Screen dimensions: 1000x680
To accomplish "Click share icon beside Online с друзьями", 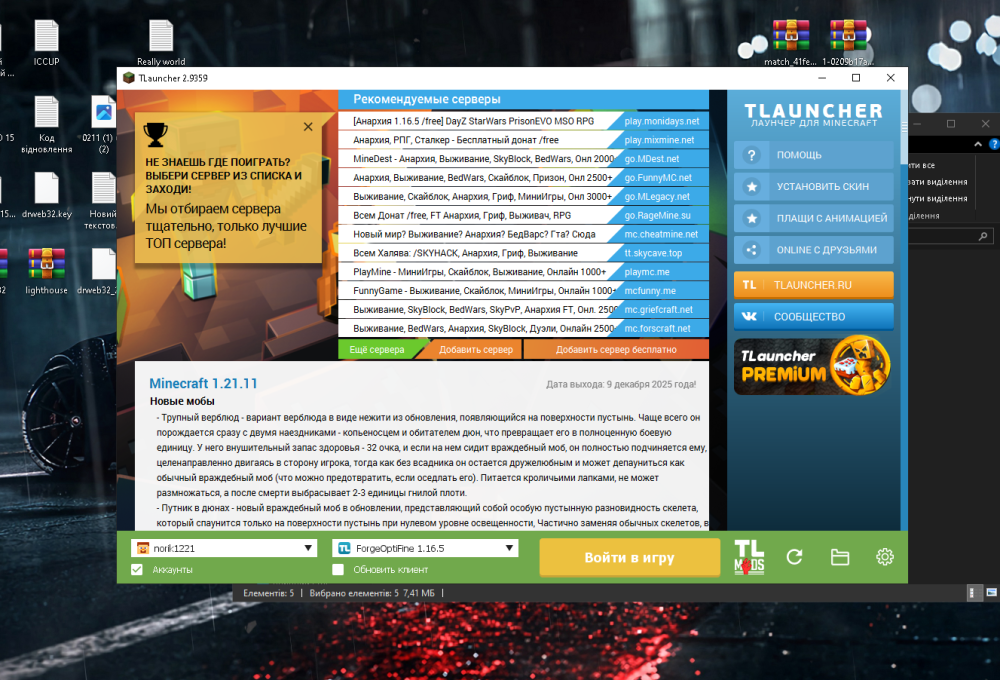I will (751, 250).
